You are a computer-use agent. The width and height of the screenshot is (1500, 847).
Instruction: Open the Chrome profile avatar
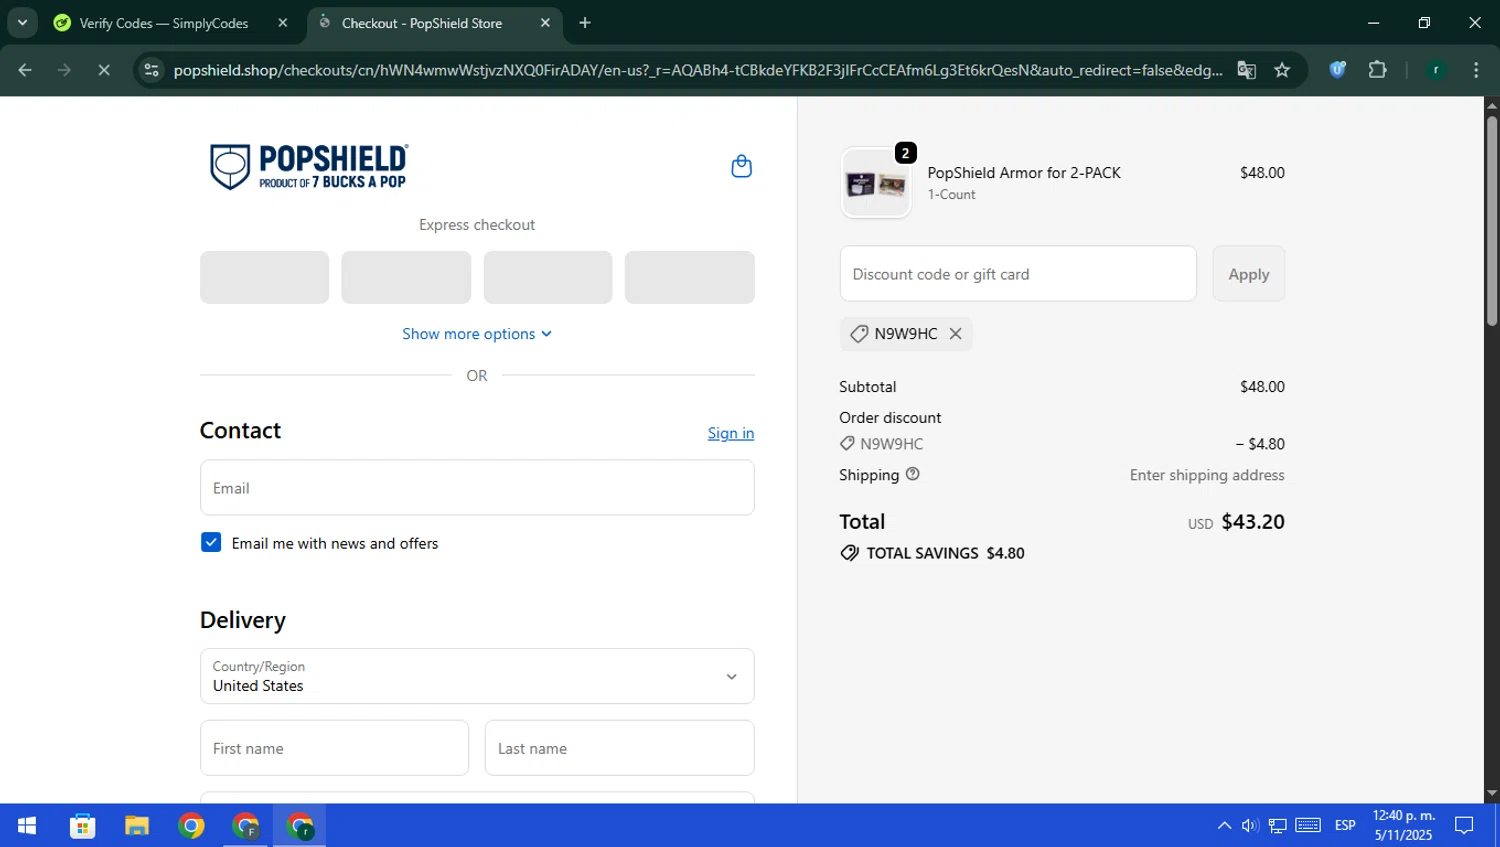pyautogui.click(x=1436, y=70)
